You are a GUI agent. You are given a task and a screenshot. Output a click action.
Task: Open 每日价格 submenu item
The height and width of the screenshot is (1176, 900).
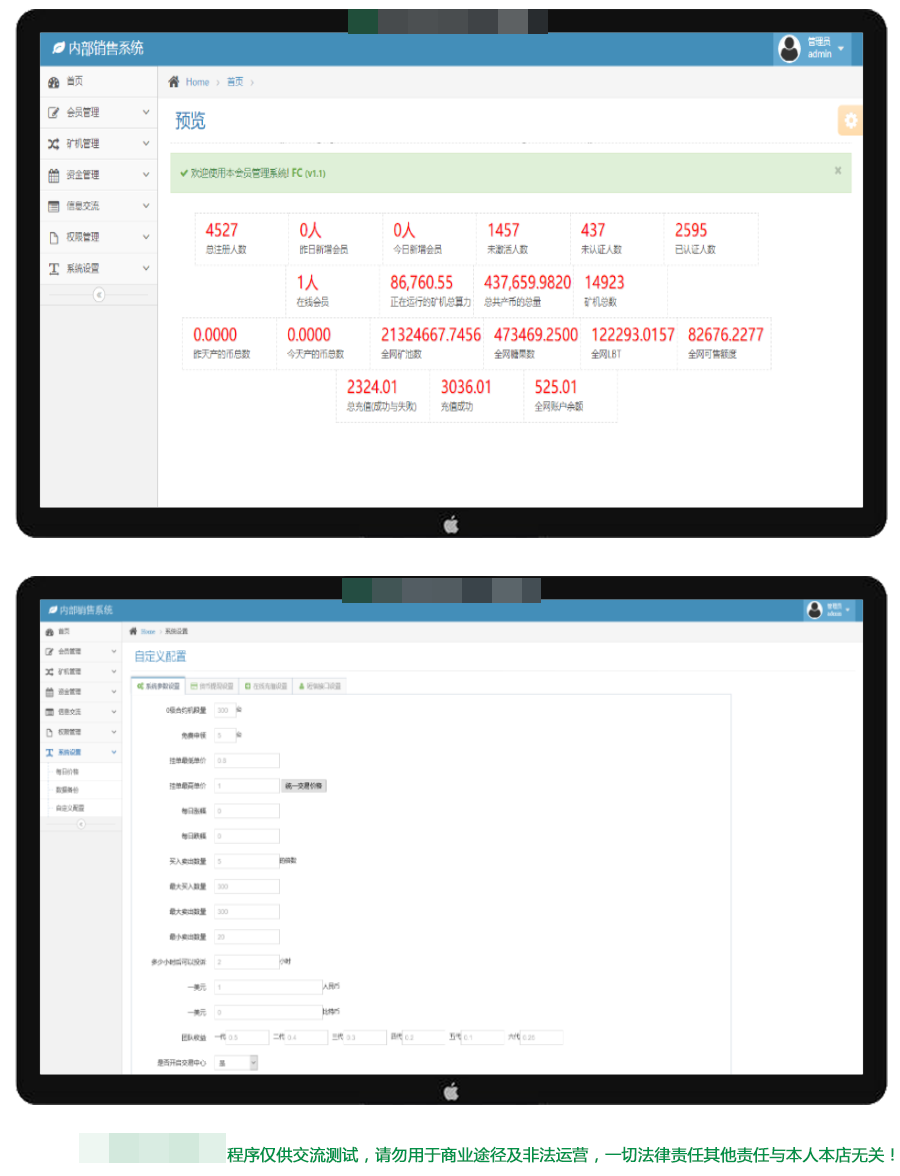[x=68, y=772]
